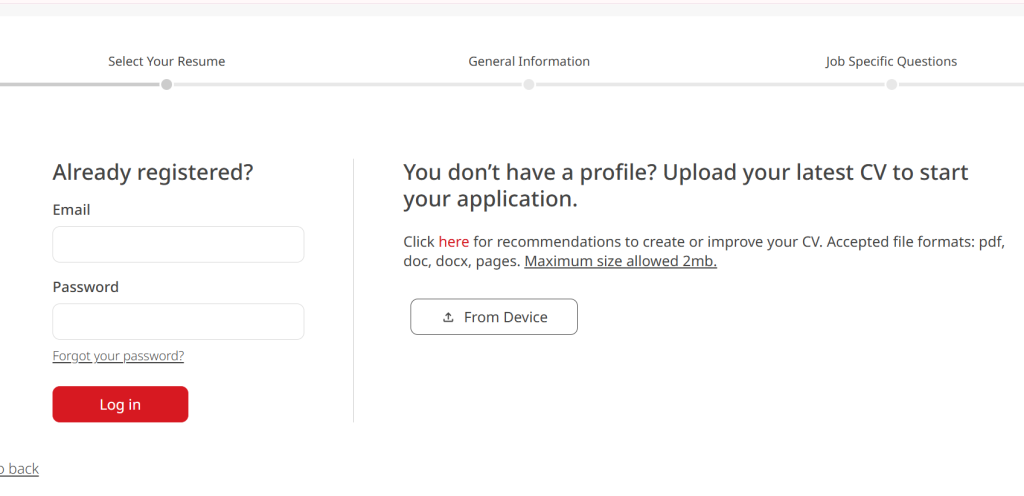
Task: Click the upload arrow icon in From Device
Action: [448, 317]
